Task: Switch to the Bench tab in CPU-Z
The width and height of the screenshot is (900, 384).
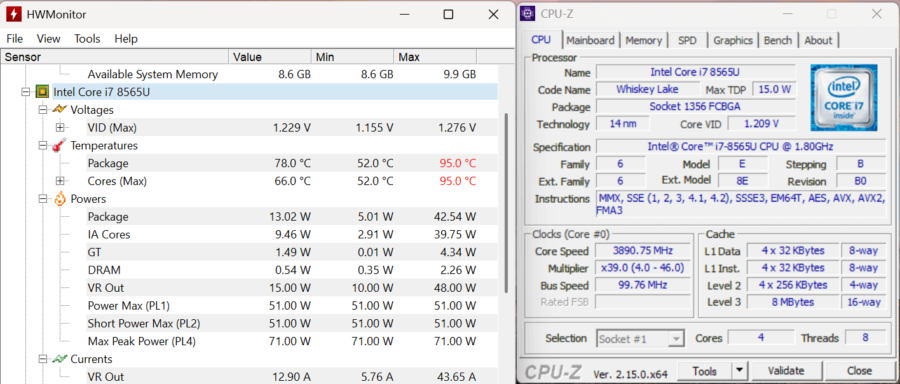Action: point(778,40)
